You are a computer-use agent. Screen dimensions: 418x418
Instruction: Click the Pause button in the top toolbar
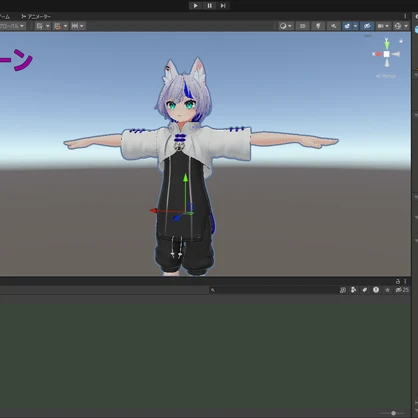point(209,6)
